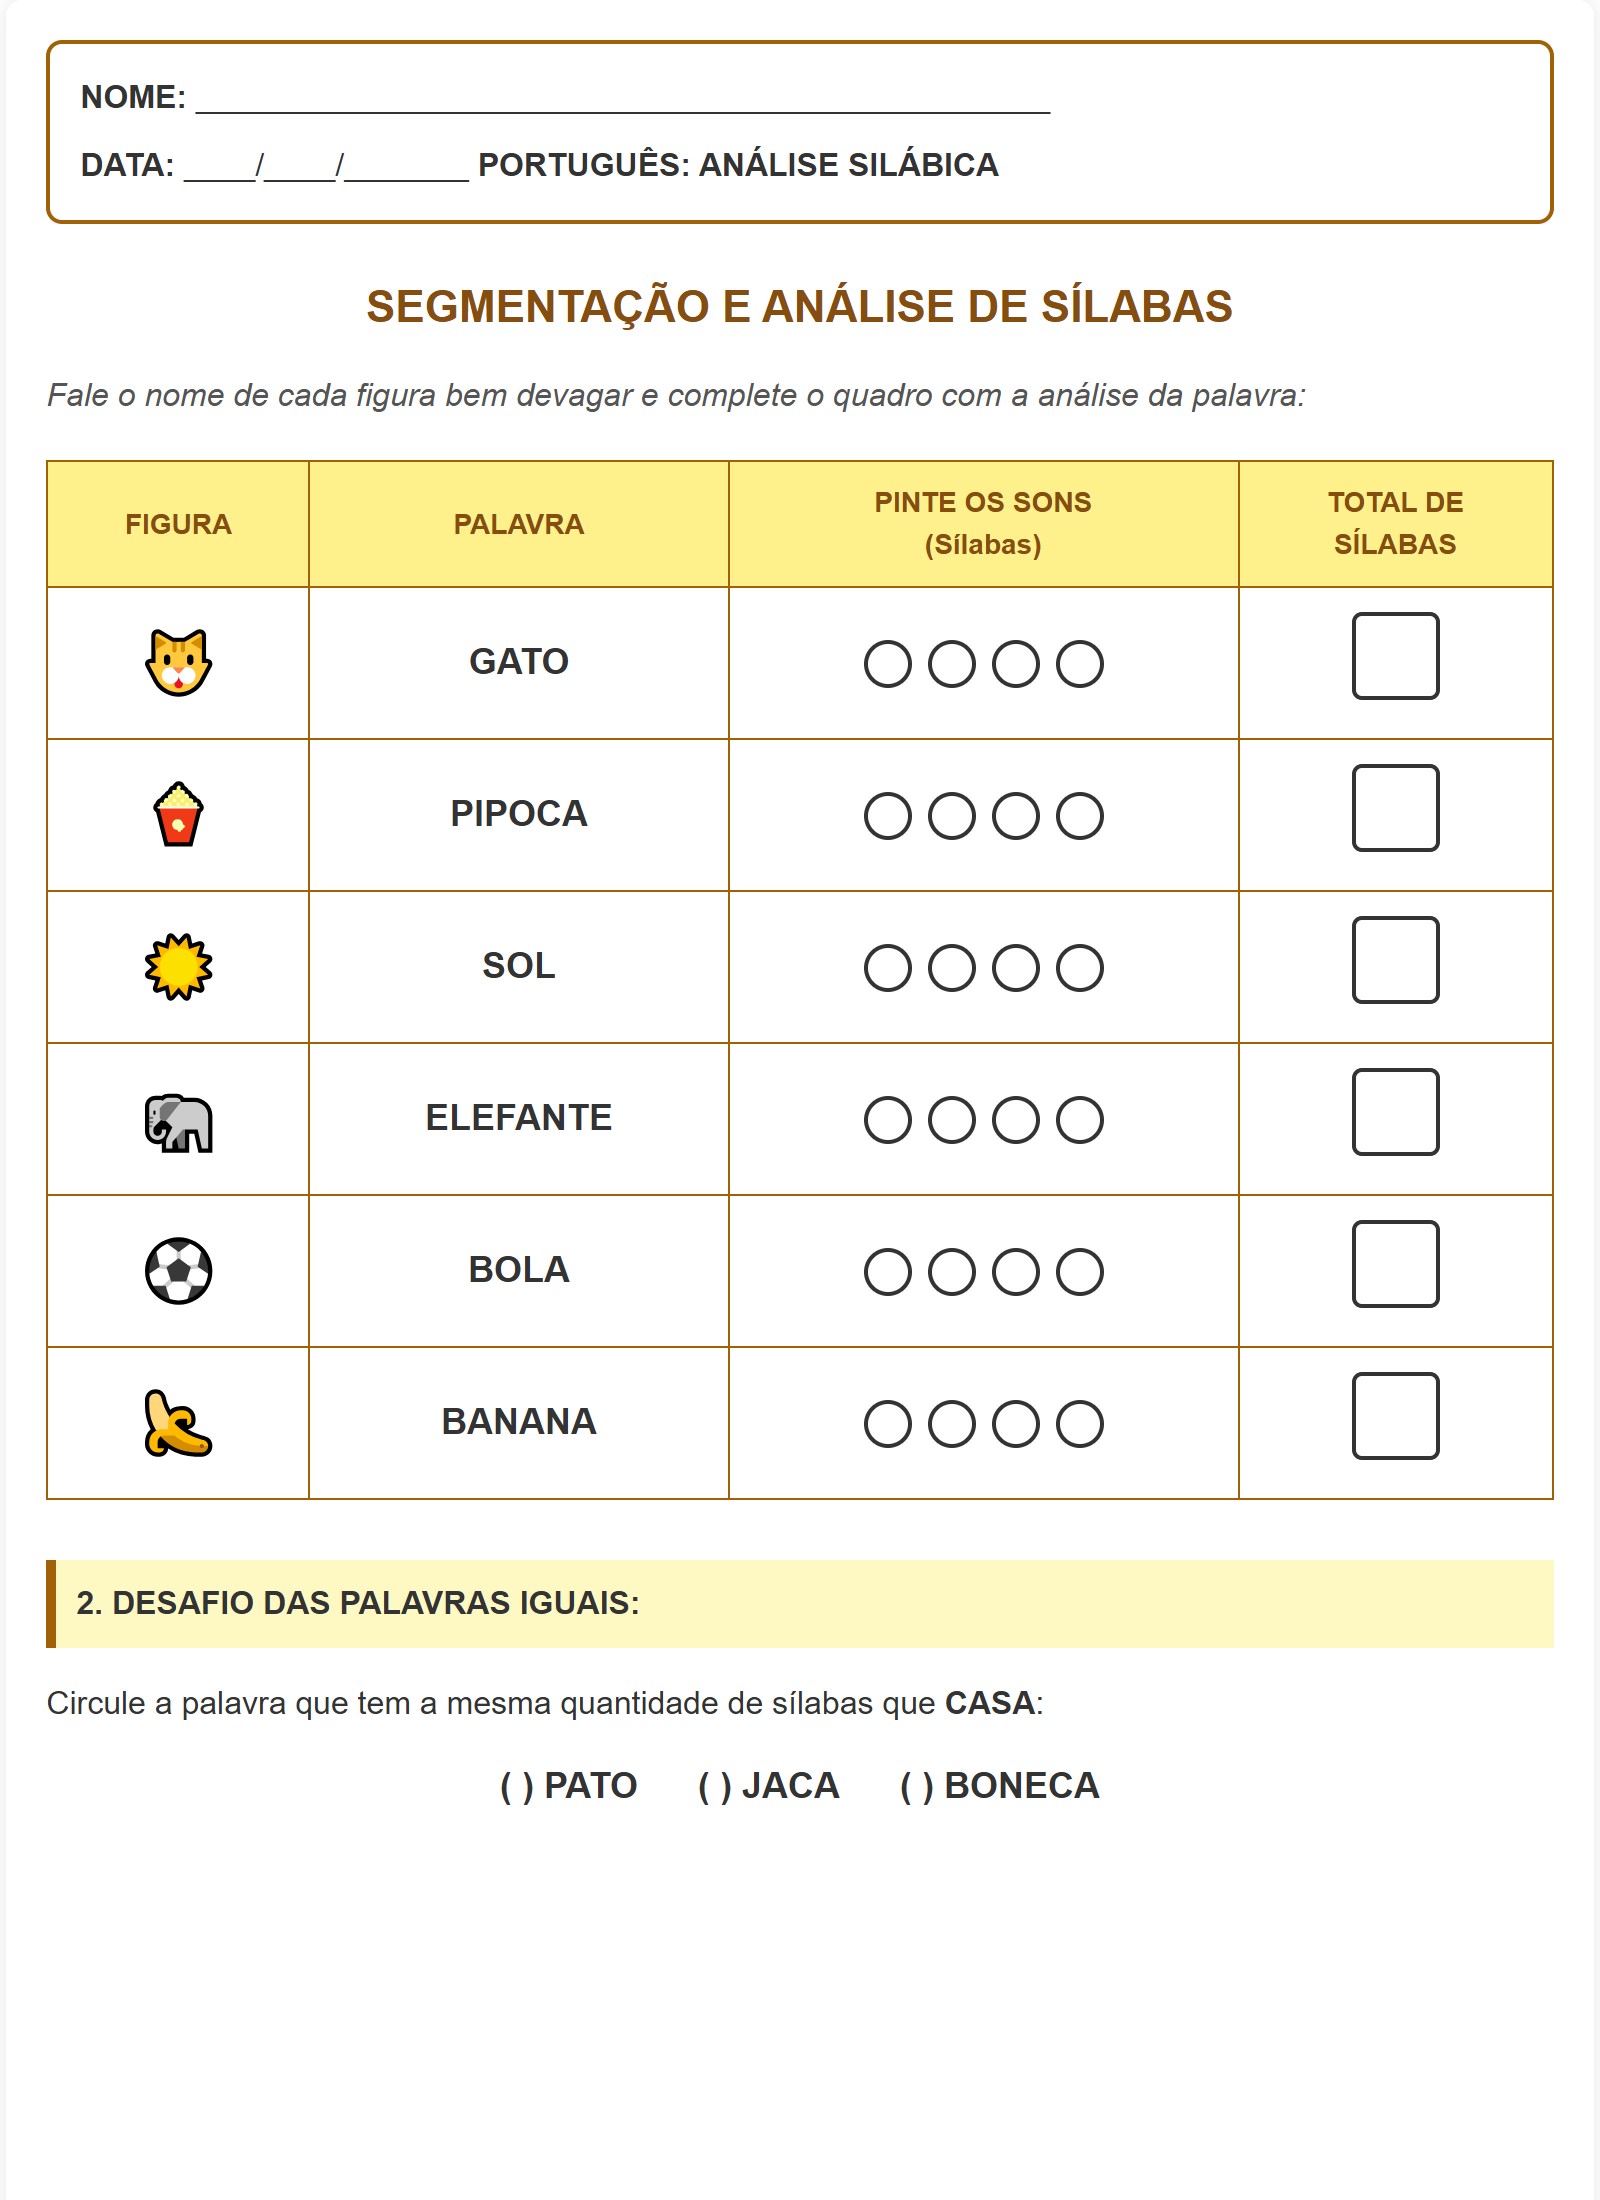Fill the third syllable circle for BANANA
The width and height of the screenshot is (1600, 2200).
click(1016, 1424)
